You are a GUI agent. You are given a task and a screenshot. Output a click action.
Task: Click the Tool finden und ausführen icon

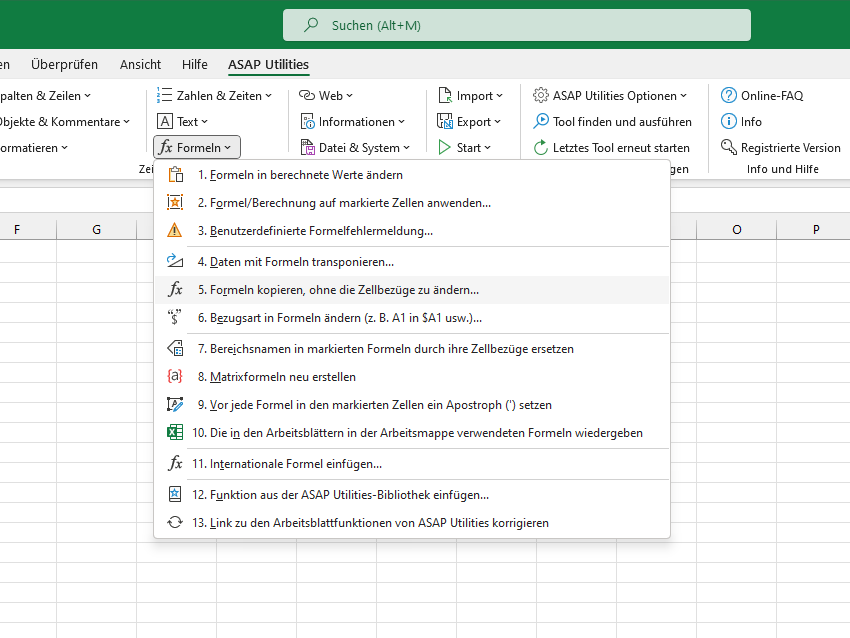click(x=540, y=121)
